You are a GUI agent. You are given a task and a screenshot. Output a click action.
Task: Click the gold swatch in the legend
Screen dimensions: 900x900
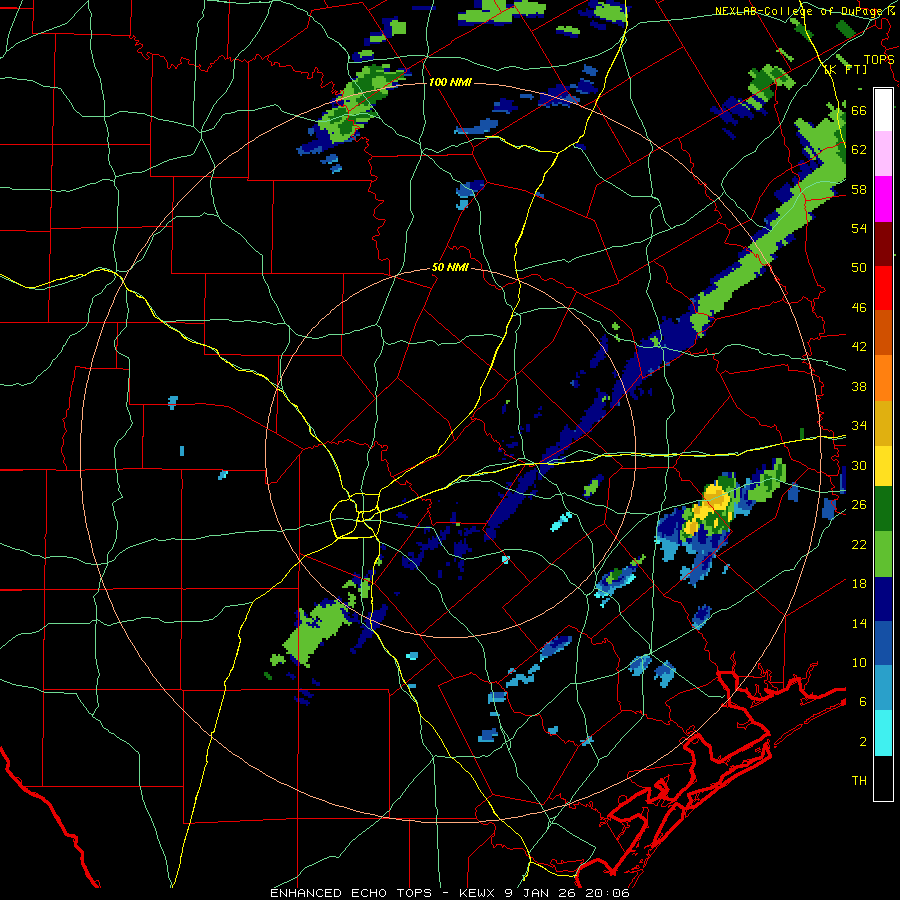(883, 423)
